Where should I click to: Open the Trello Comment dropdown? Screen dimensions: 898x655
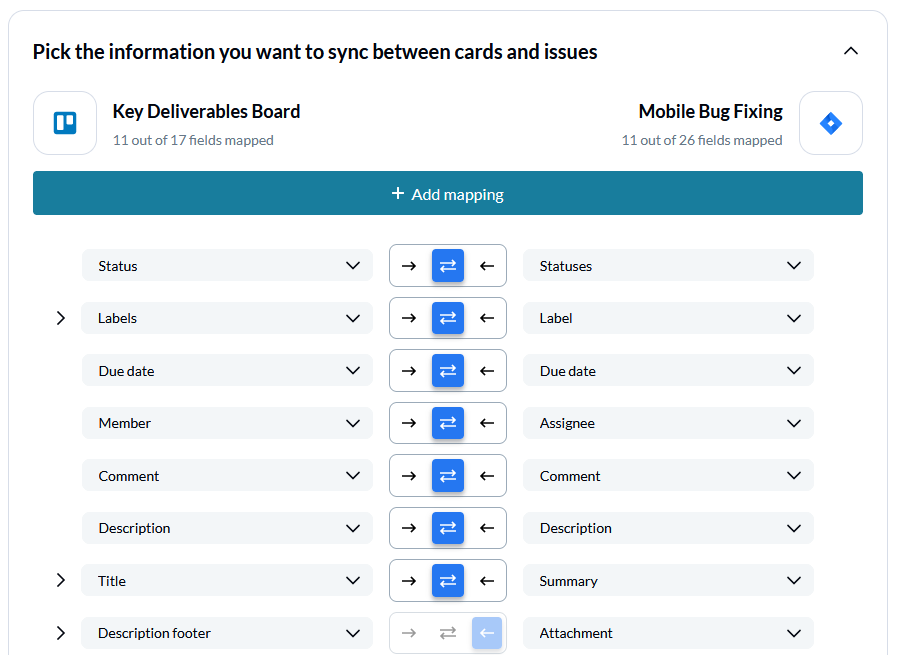pos(227,476)
